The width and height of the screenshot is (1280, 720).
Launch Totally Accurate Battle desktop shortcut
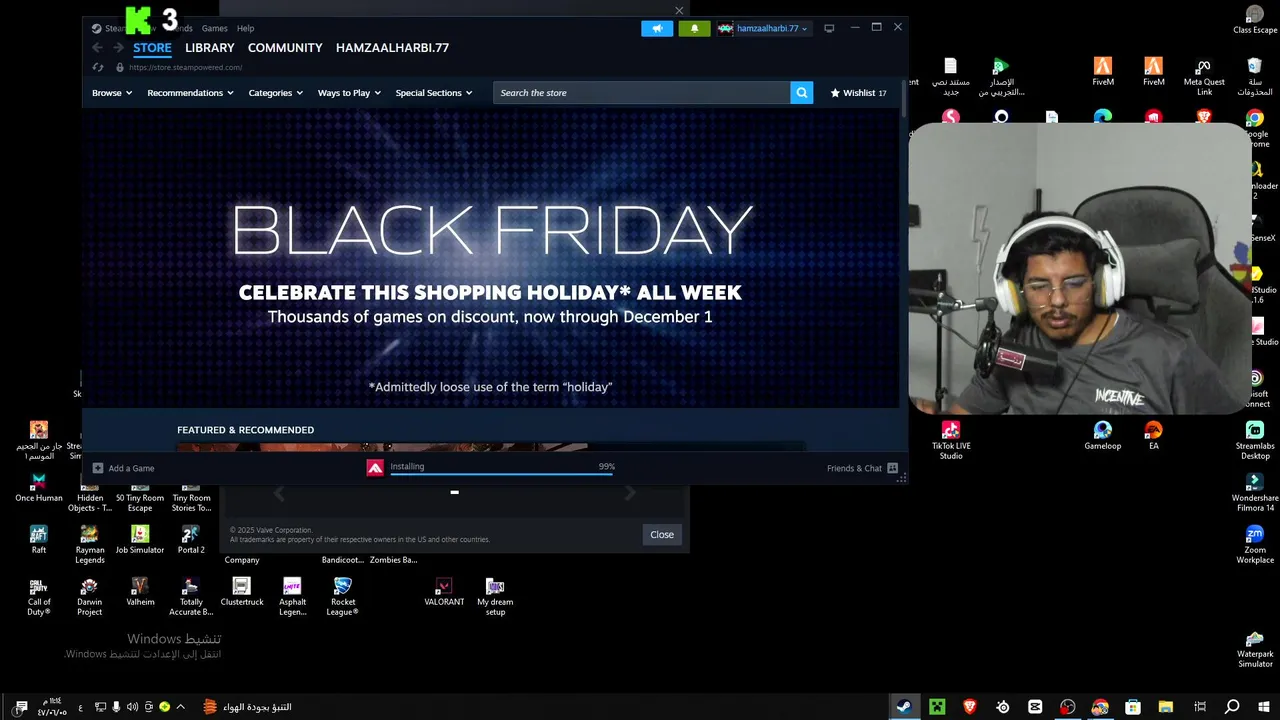(x=191, y=597)
